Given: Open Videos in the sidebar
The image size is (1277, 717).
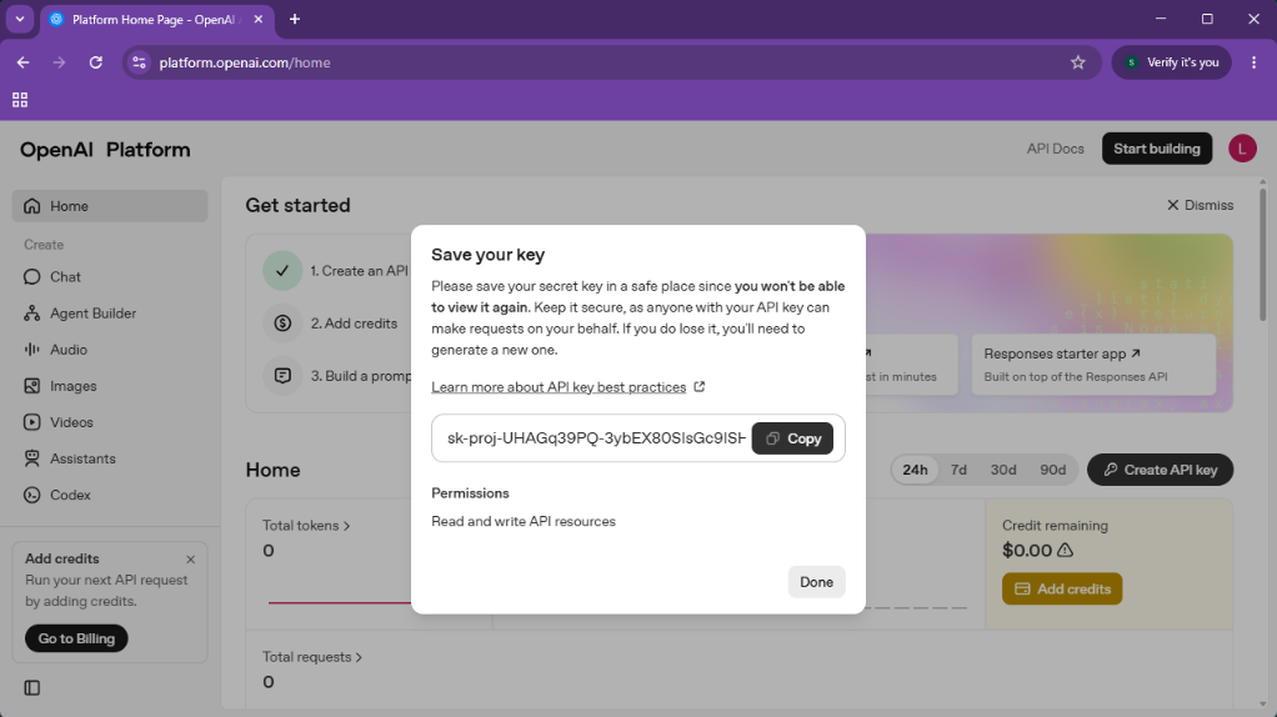Looking at the screenshot, I should point(110,422).
